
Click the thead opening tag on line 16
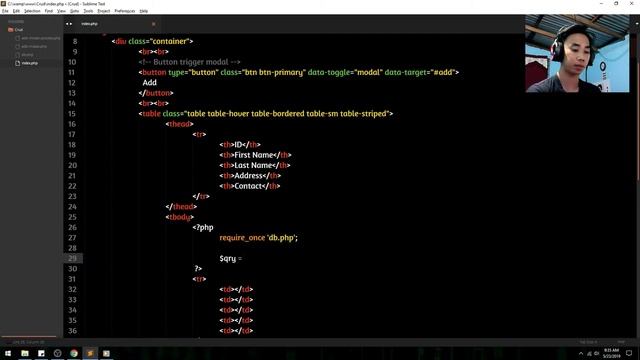click(180, 124)
